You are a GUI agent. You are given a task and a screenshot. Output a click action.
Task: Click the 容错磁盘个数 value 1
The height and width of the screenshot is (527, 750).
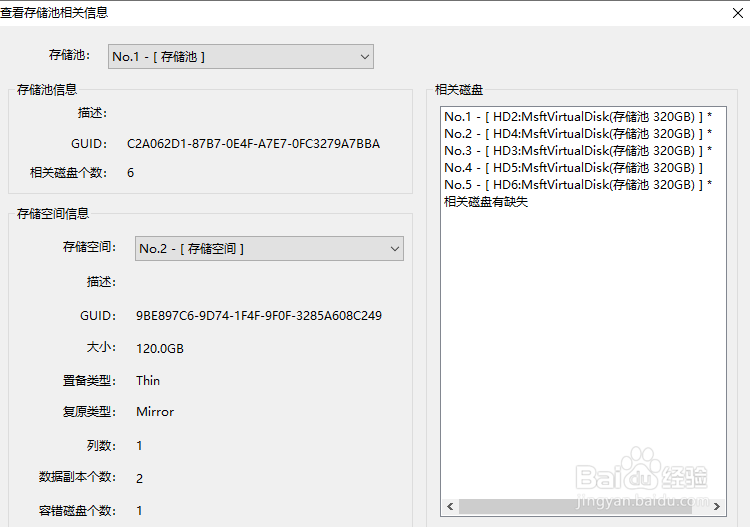coord(139,511)
